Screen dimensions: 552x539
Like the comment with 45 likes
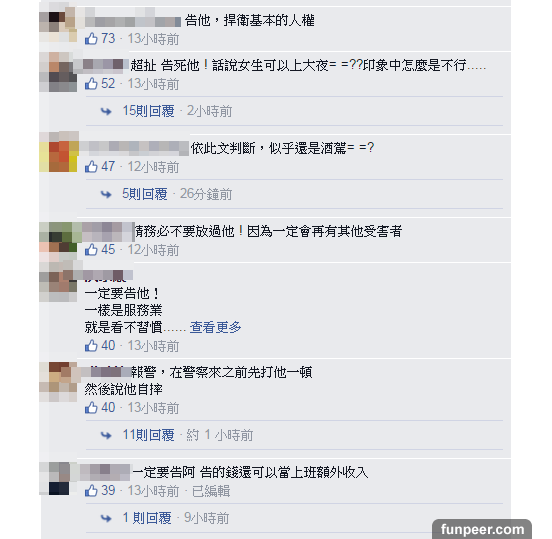click(x=91, y=250)
